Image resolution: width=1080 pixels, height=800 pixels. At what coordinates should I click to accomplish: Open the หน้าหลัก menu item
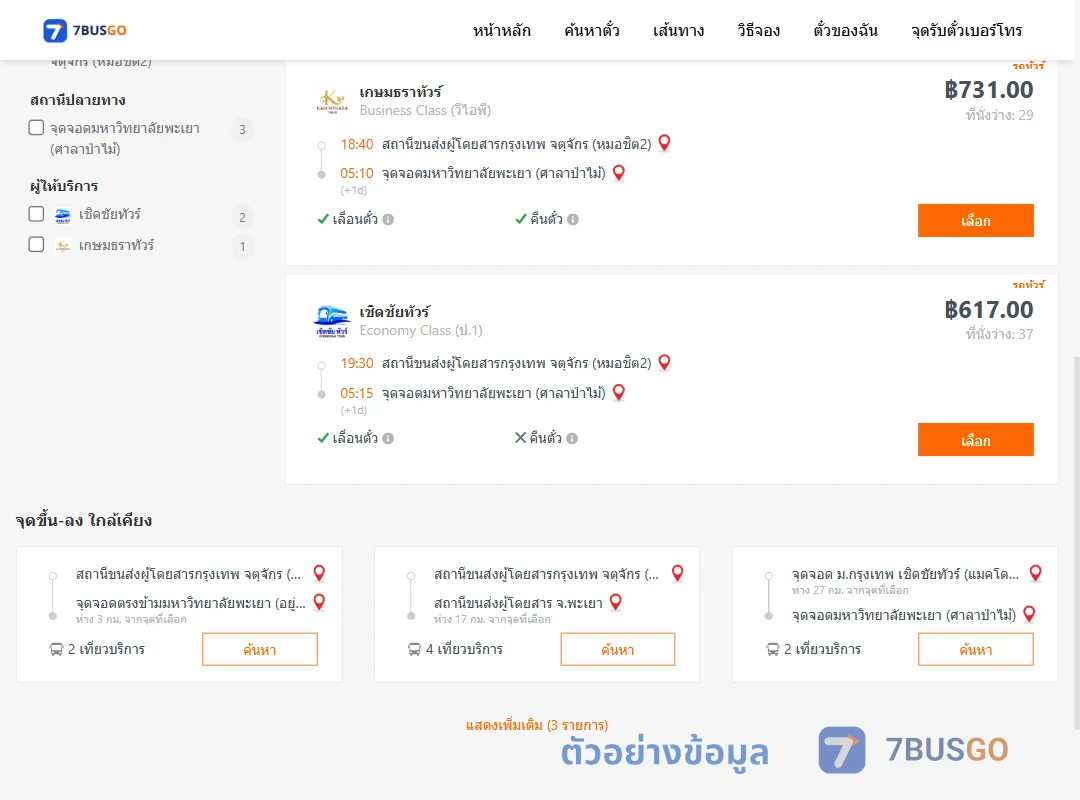click(x=501, y=30)
